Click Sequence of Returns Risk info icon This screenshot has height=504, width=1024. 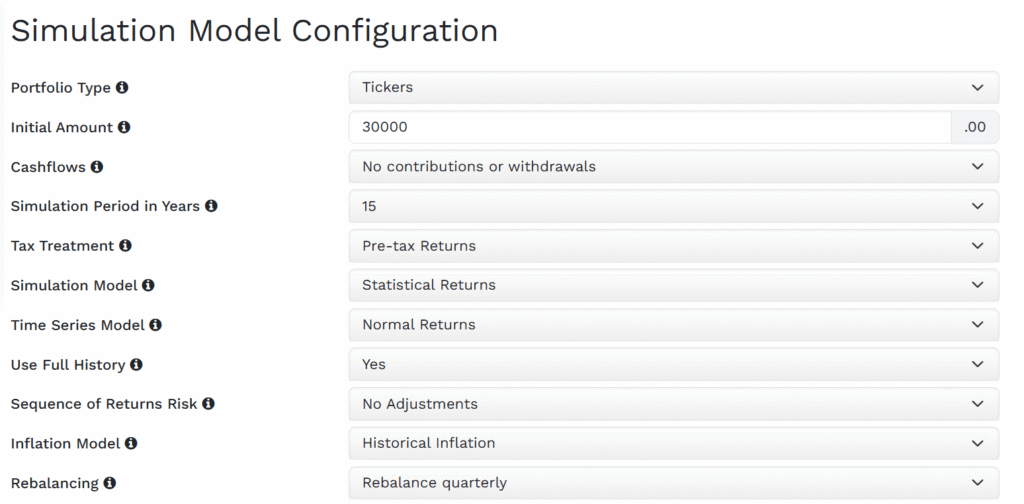[208, 404]
